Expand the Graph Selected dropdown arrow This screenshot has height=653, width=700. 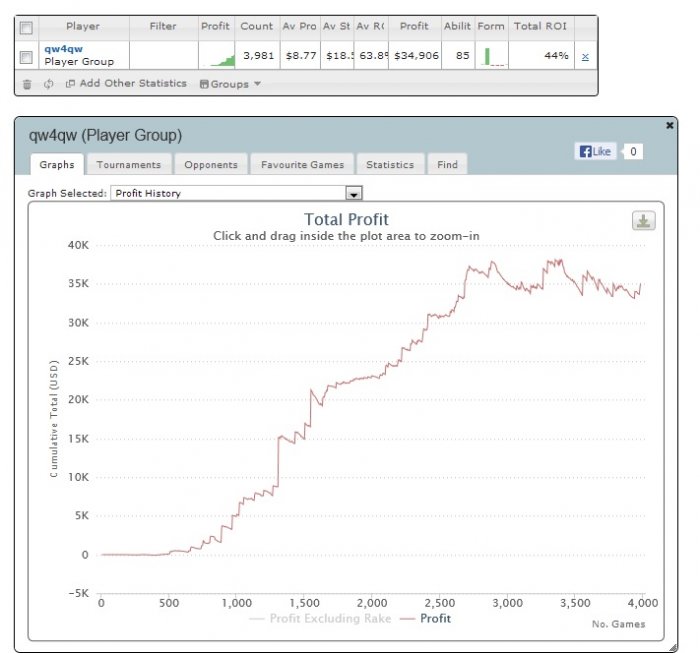click(354, 194)
